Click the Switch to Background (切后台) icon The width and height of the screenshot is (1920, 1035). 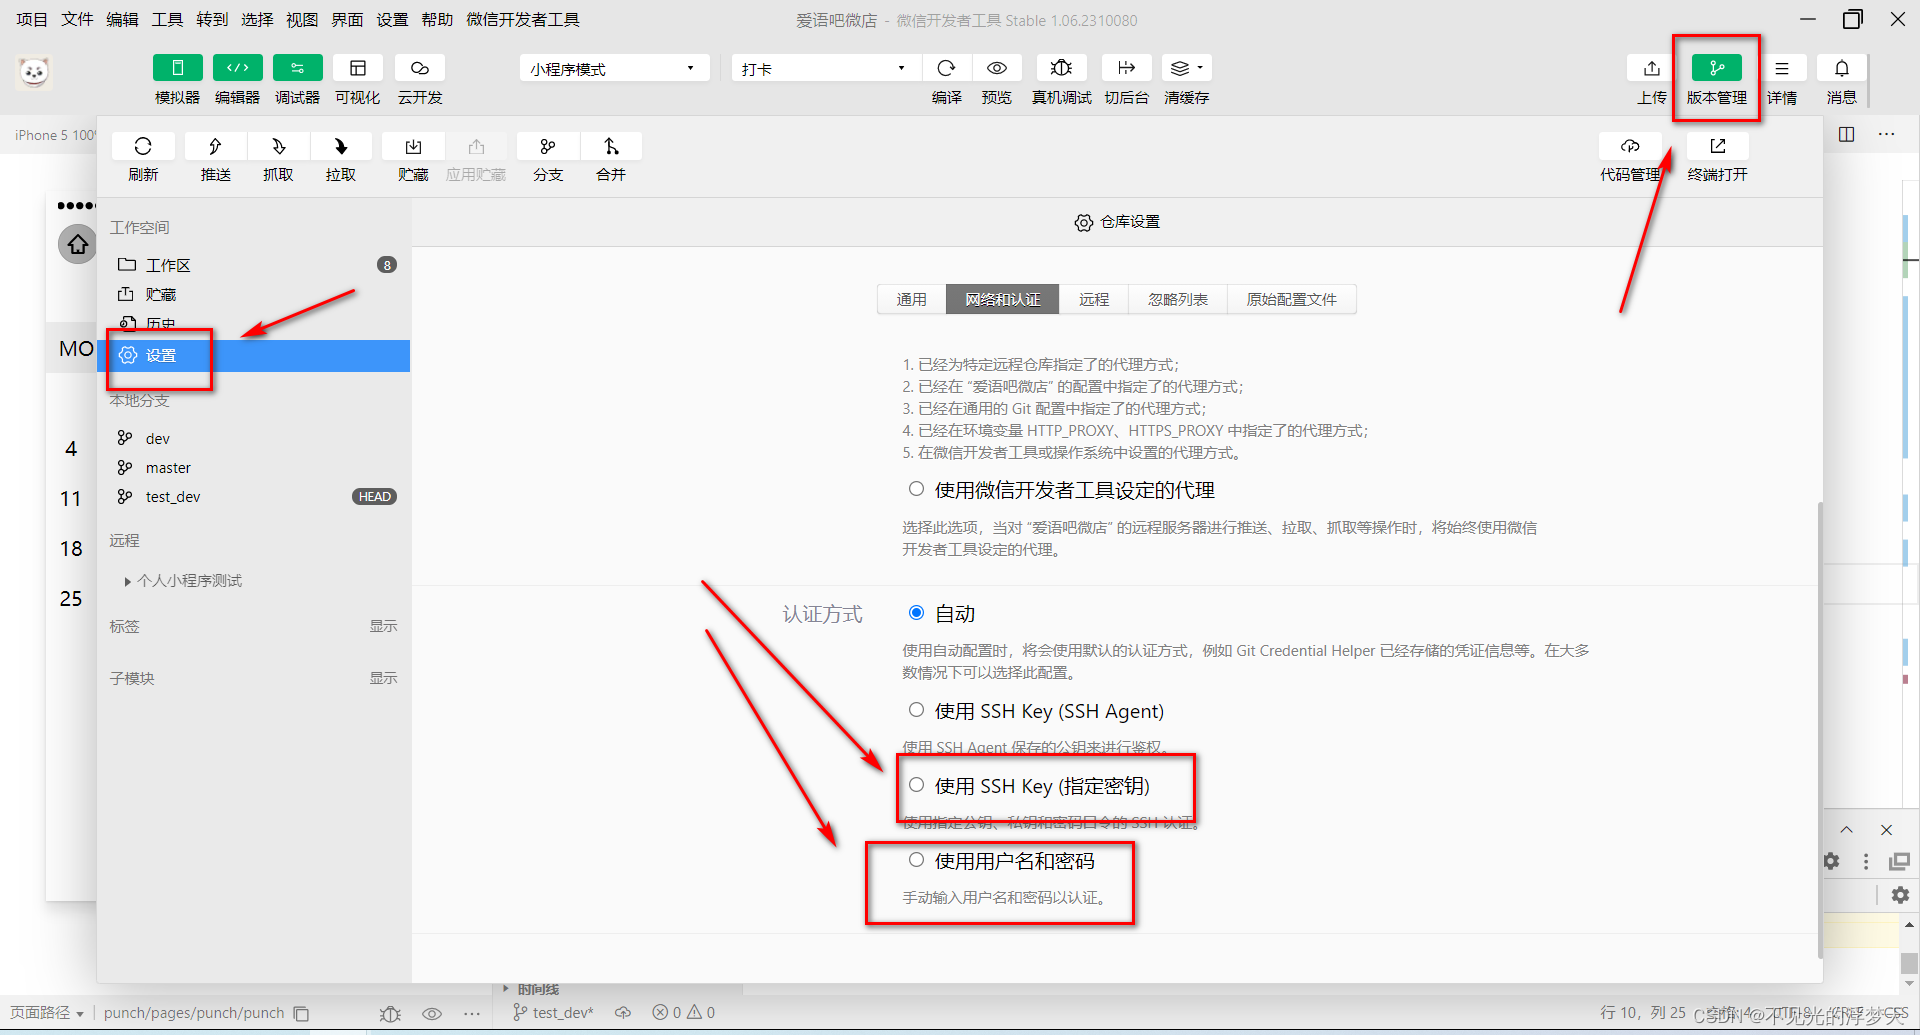(1126, 68)
